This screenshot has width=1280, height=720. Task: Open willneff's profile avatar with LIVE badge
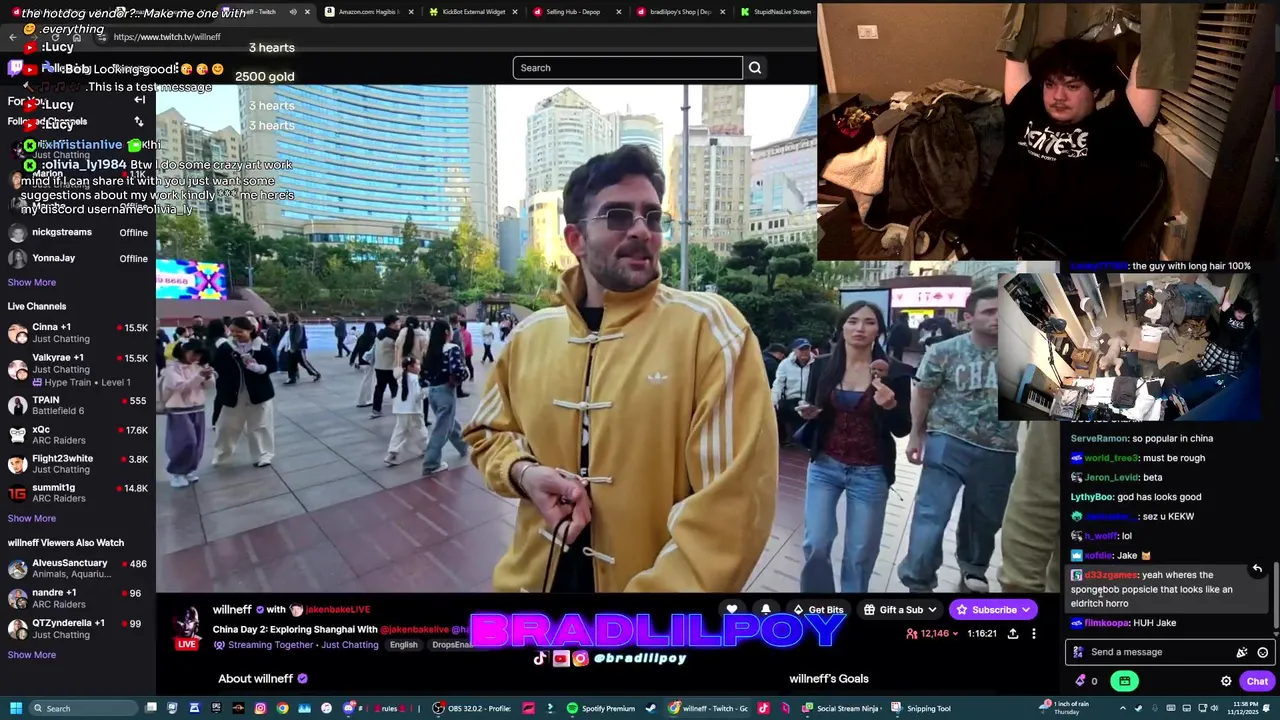click(187, 627)
